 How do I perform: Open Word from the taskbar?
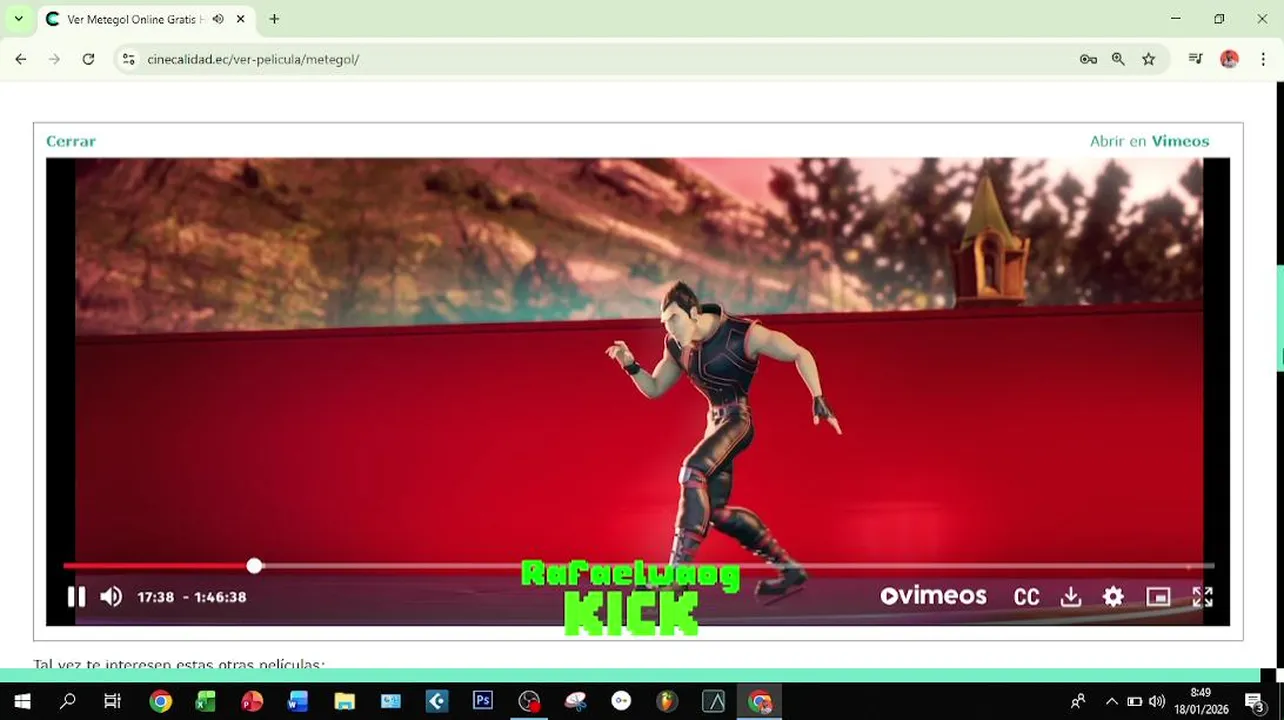coord(297,702)
